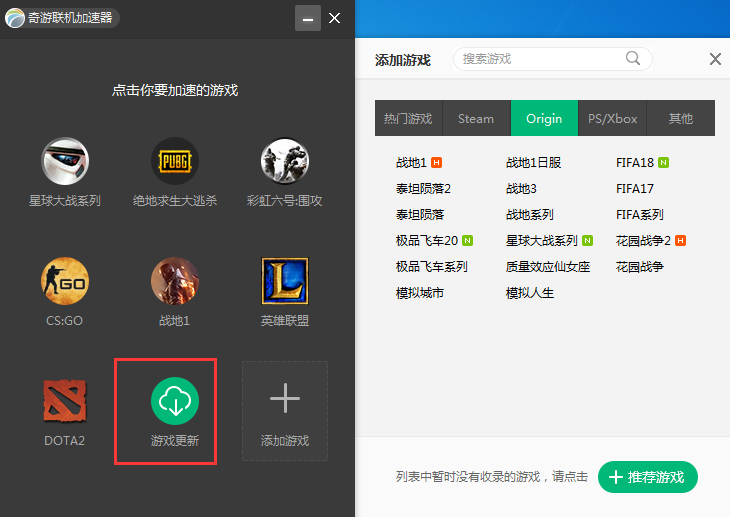Add 极品飞车20 from the list

(x=427, y=241)
